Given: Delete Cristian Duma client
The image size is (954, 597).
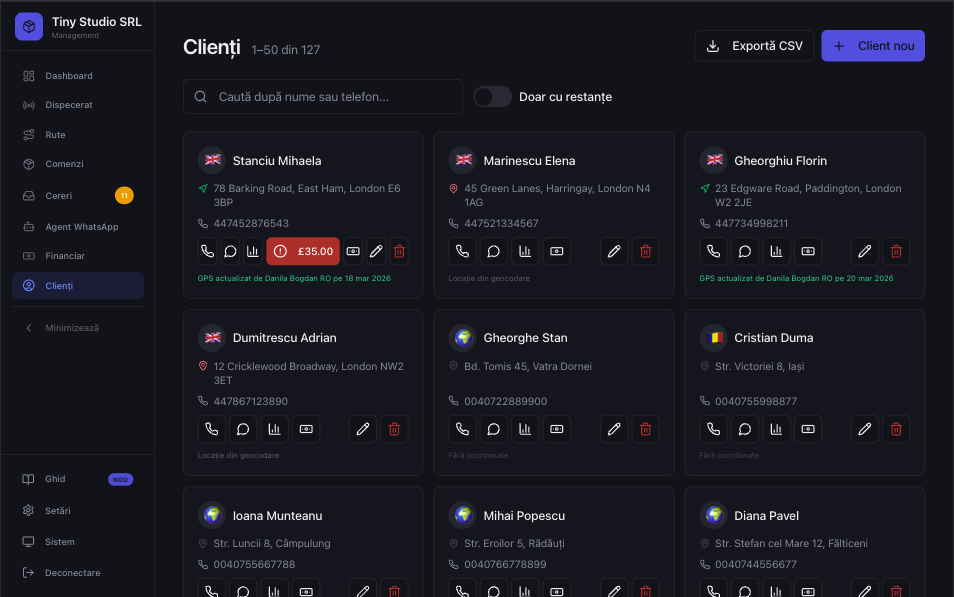Looking at the screenshot, I should (x=896, y=429).
